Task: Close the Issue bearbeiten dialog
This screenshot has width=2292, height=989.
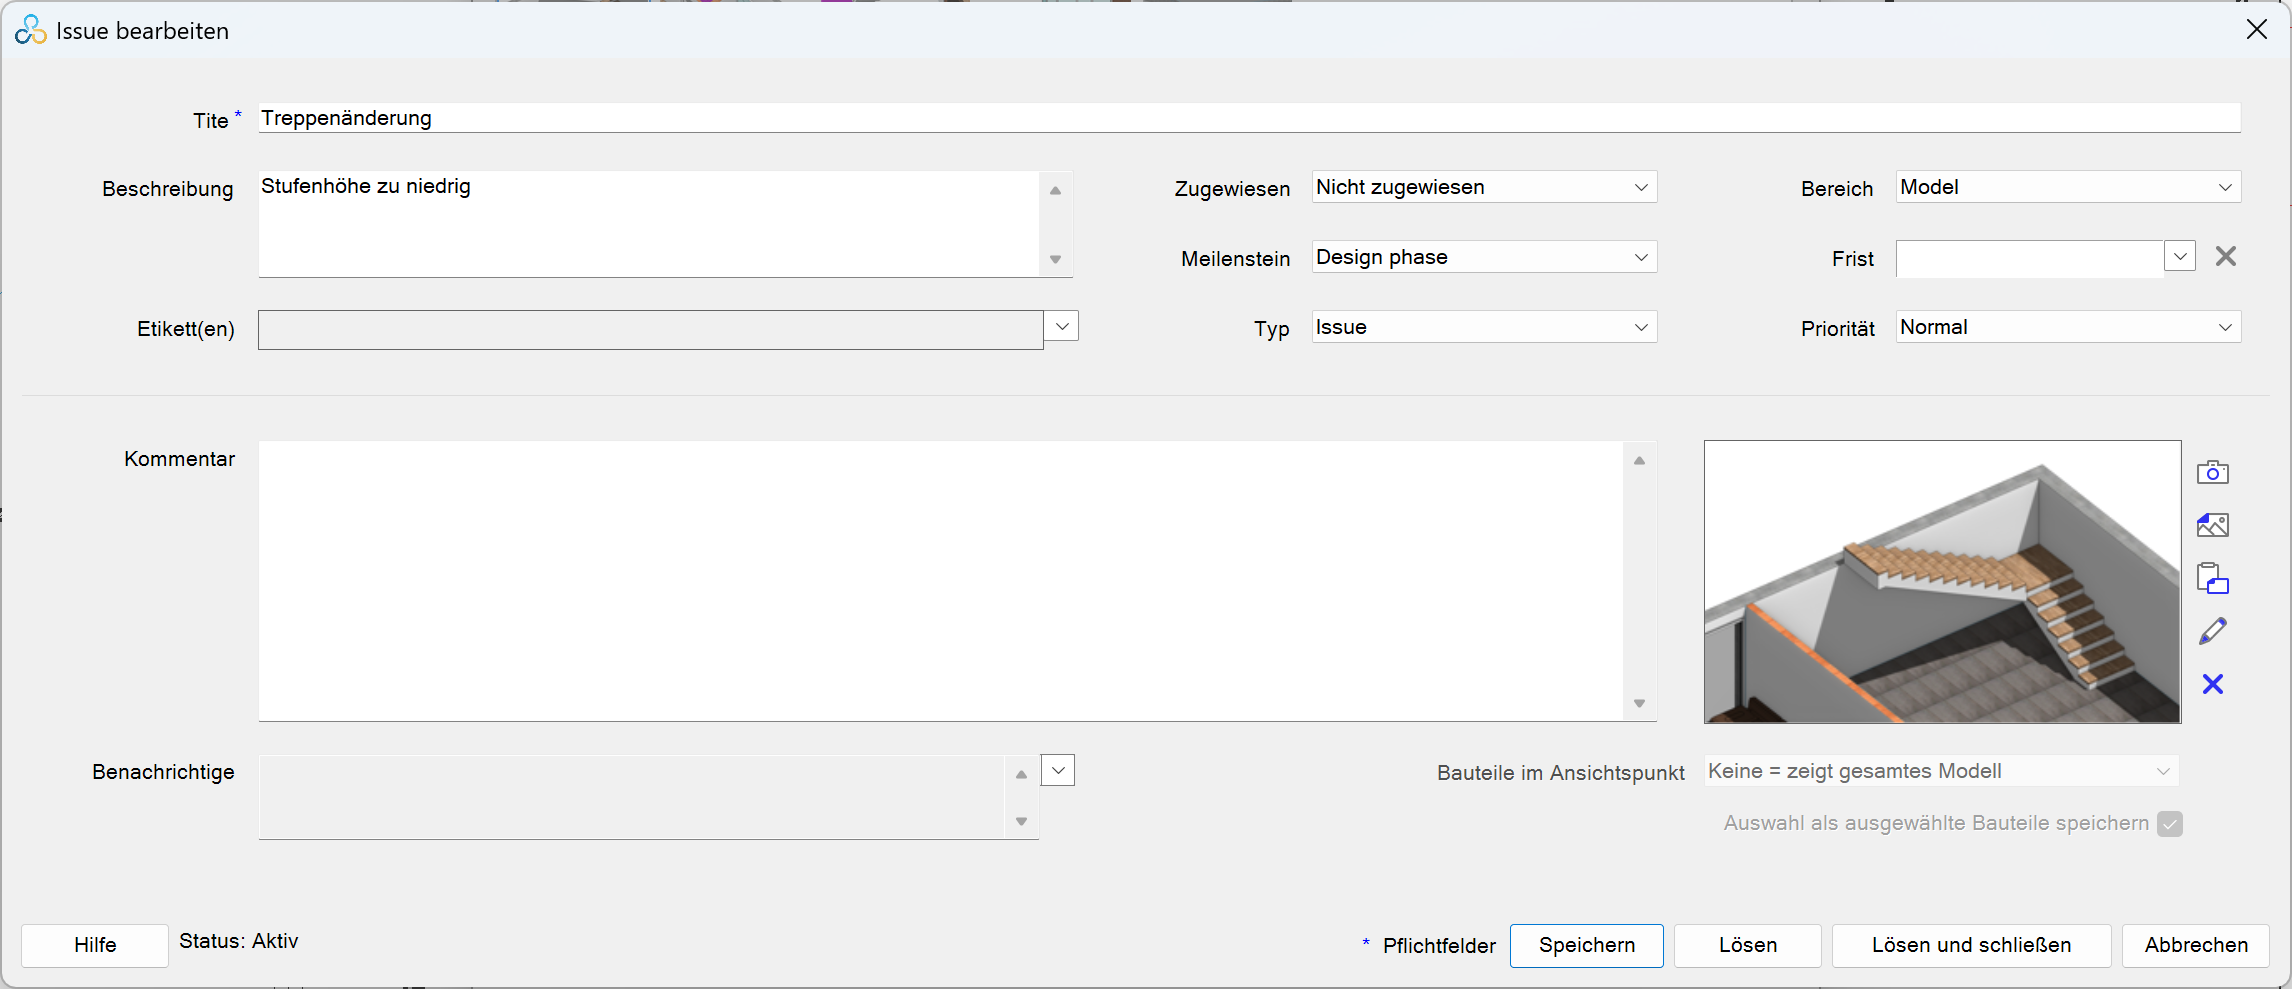Action: coord(2256,30)
